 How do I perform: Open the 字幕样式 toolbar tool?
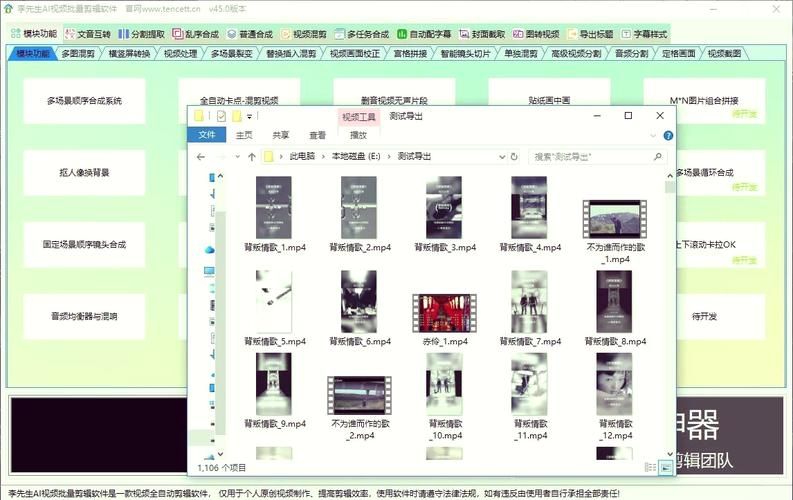coord(644,34)
